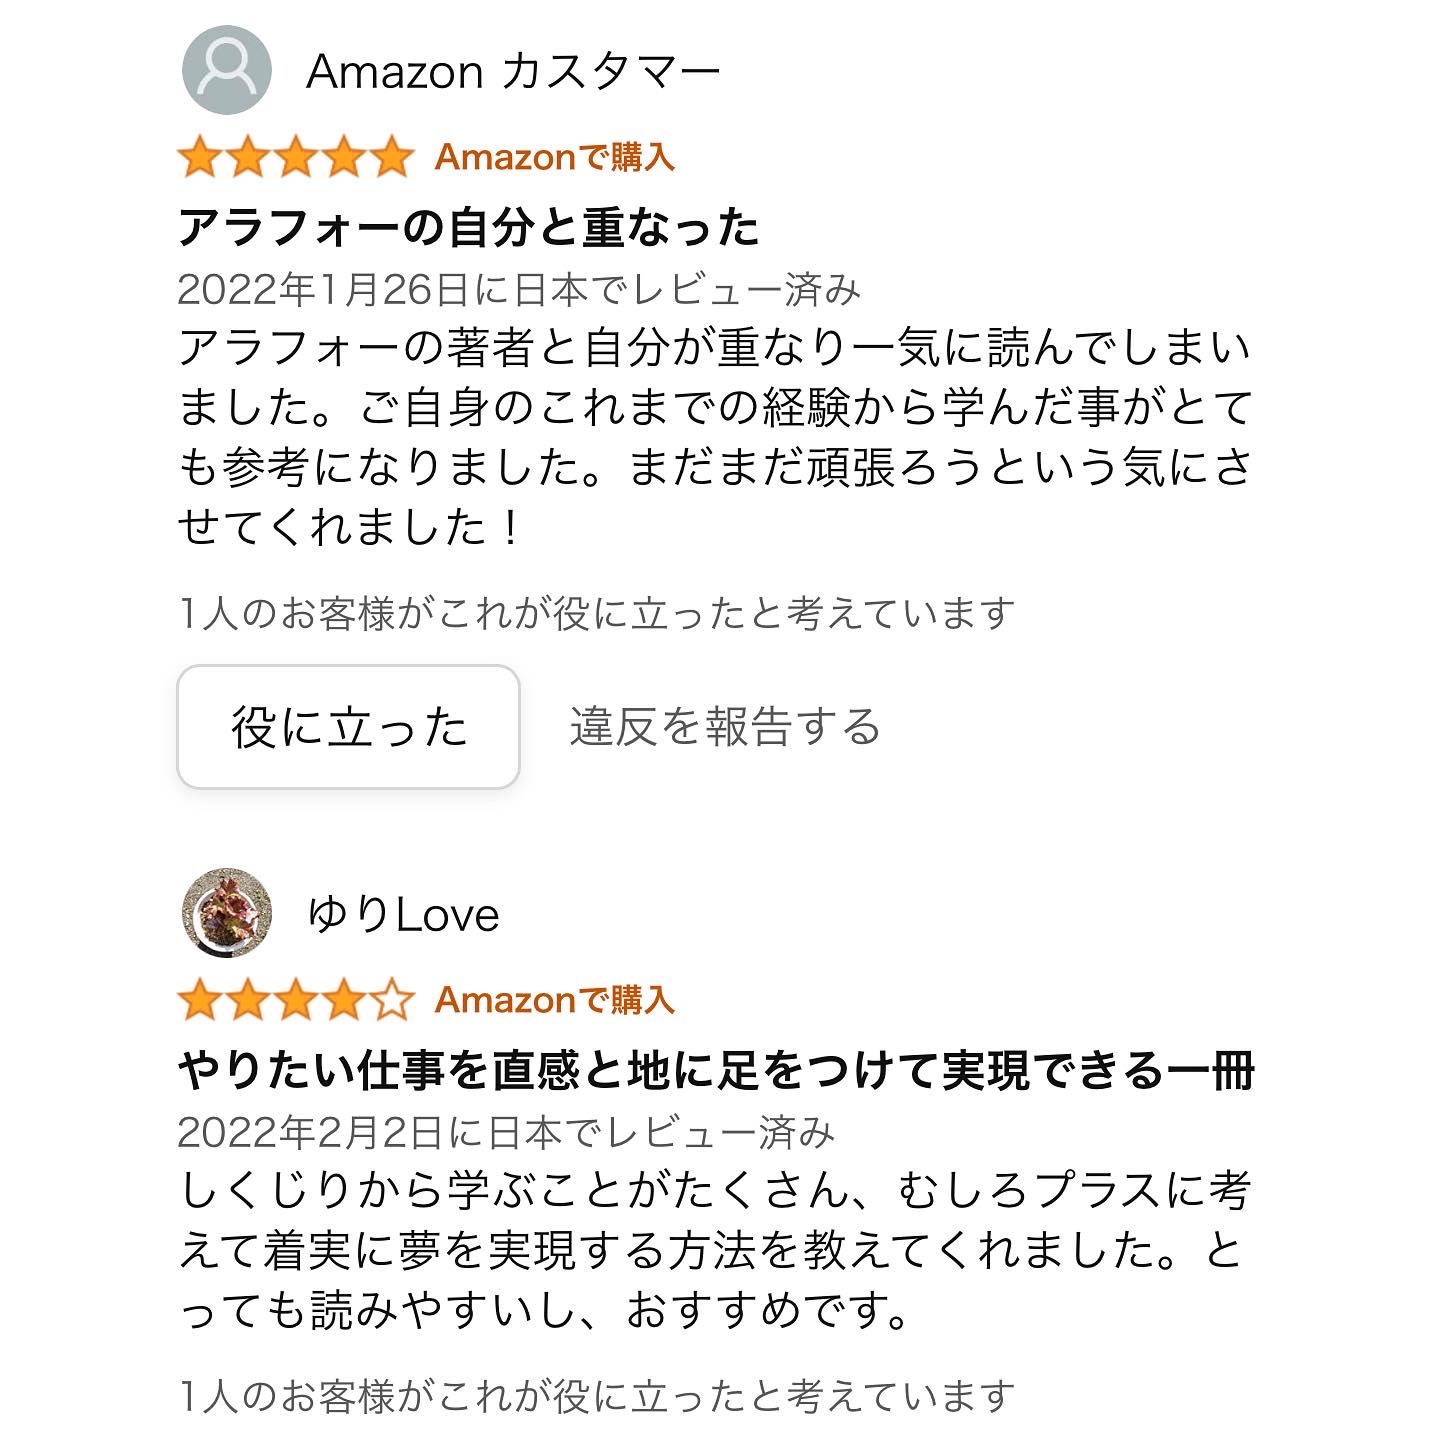Image resolution: width=1438 pixels, height=1438 pixels.
Task: Click the 役に立った helpful button
Action: coord(348,727)
